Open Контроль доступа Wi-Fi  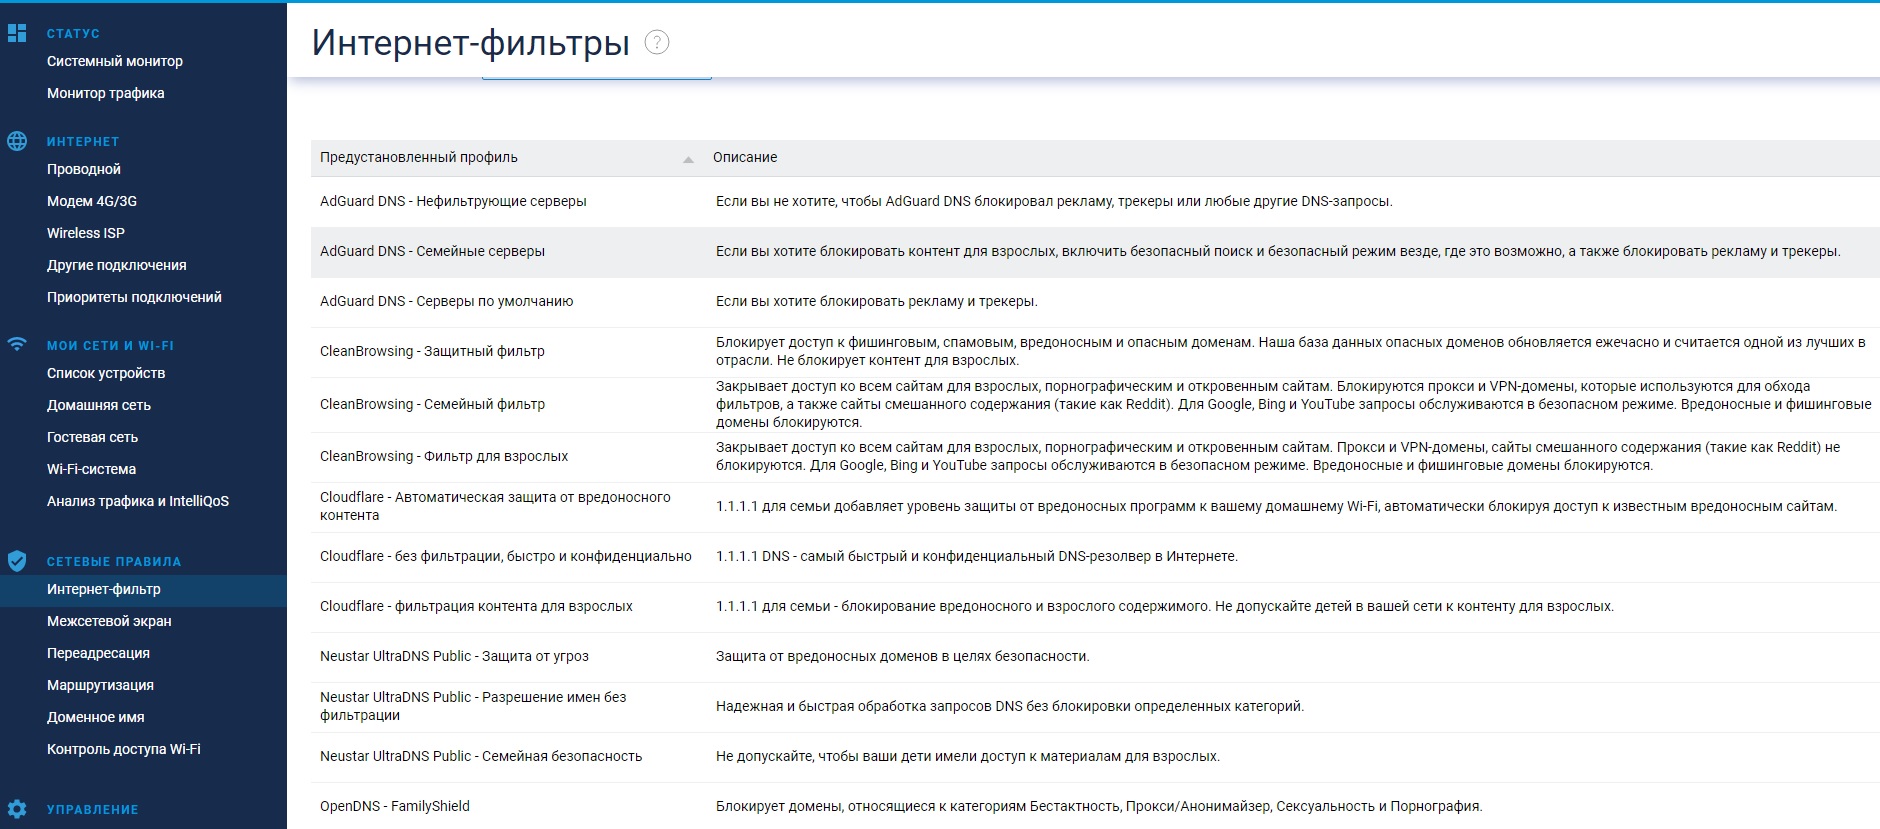[123, 749]
